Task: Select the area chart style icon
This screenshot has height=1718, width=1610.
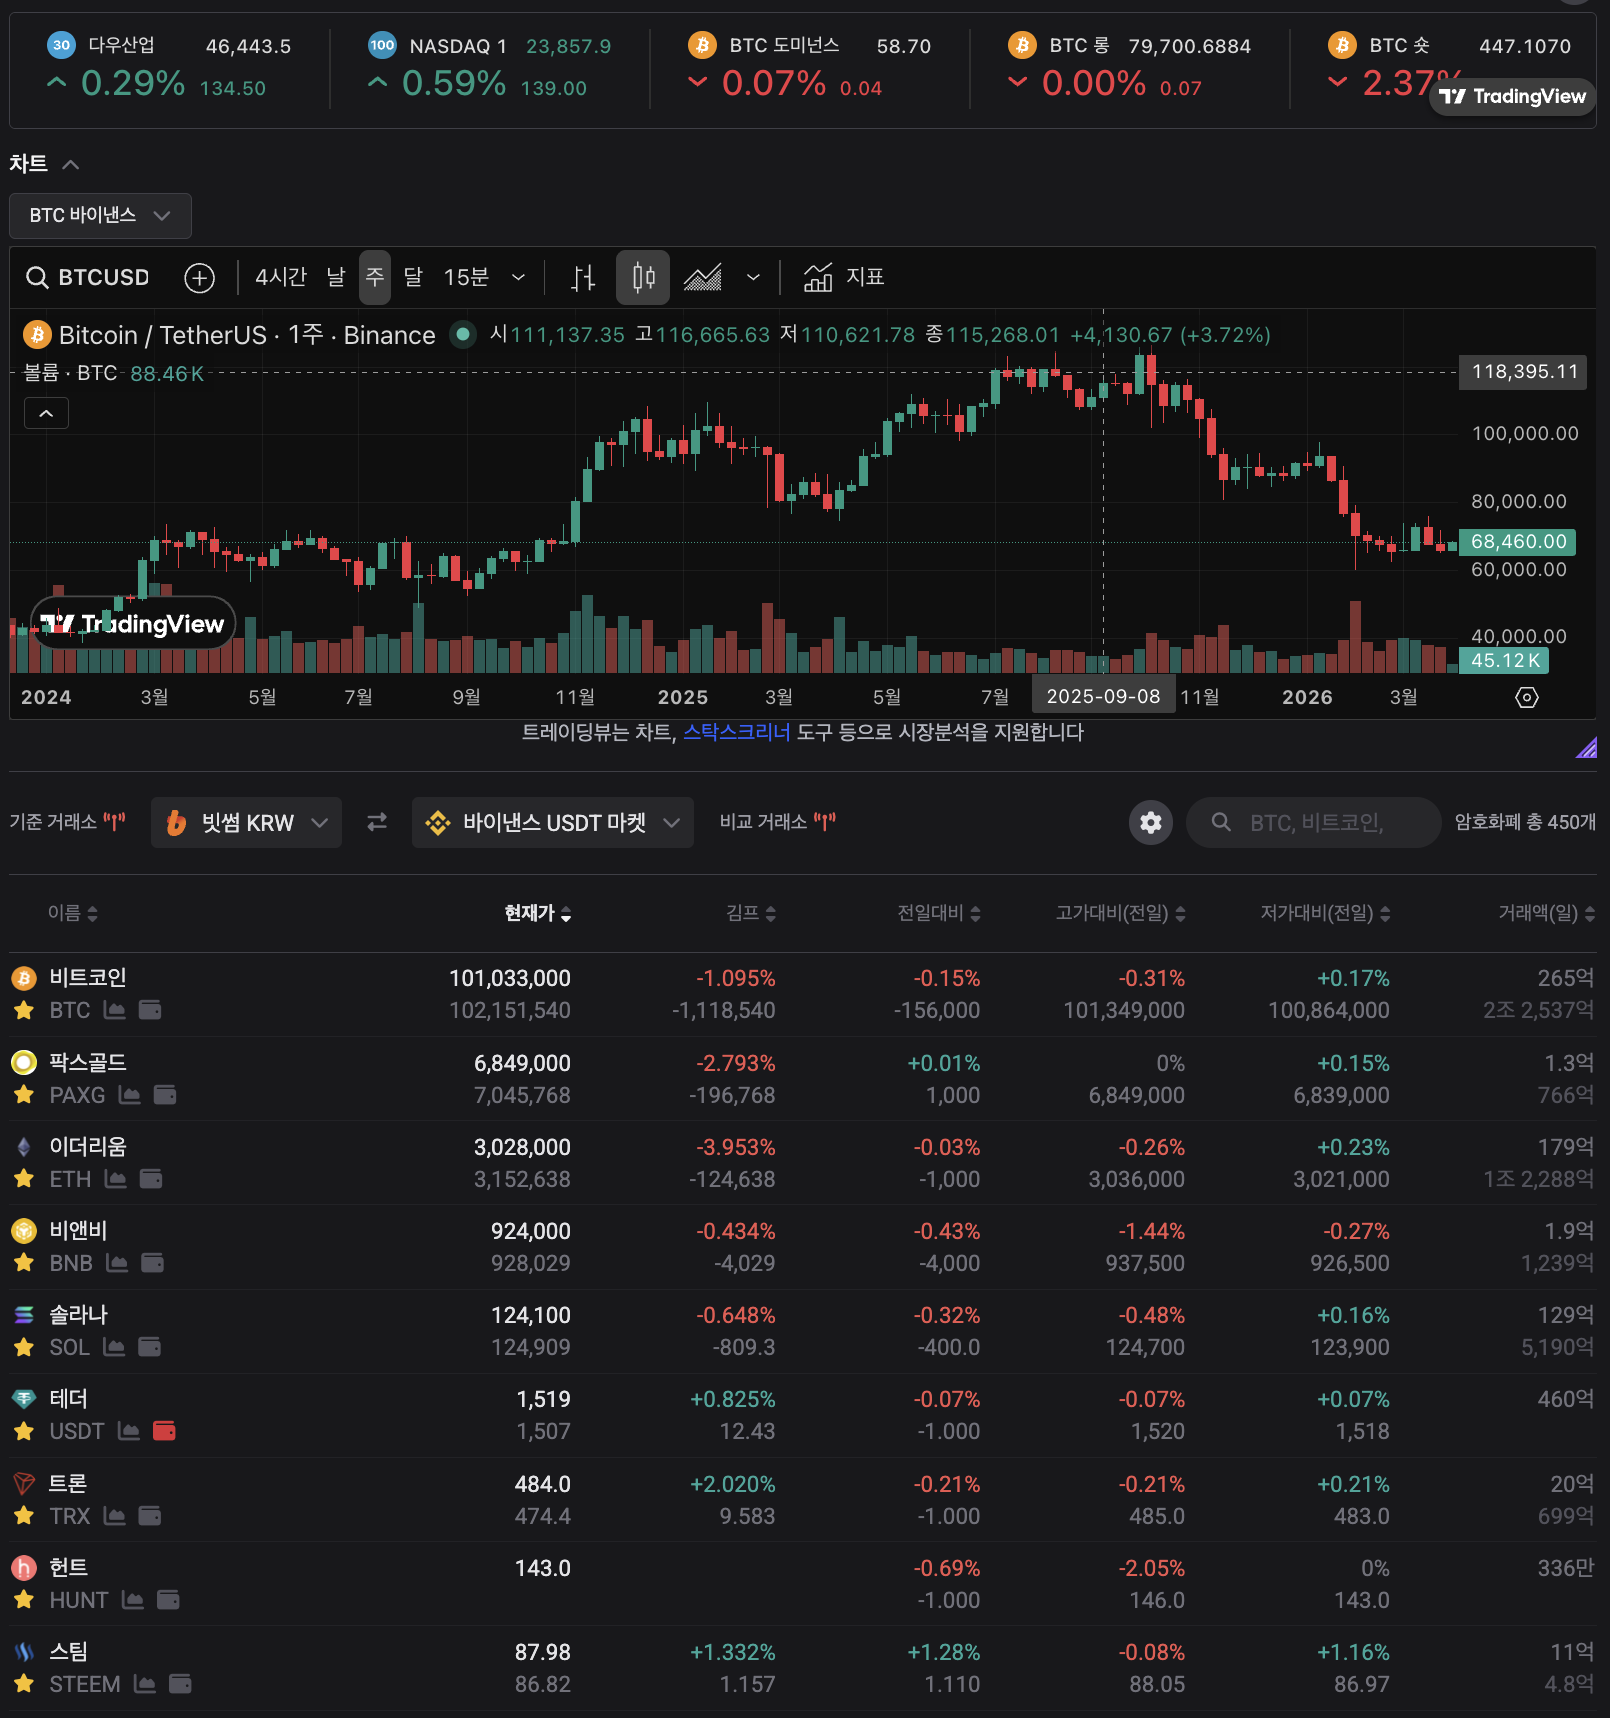Action: coord(703,278)
